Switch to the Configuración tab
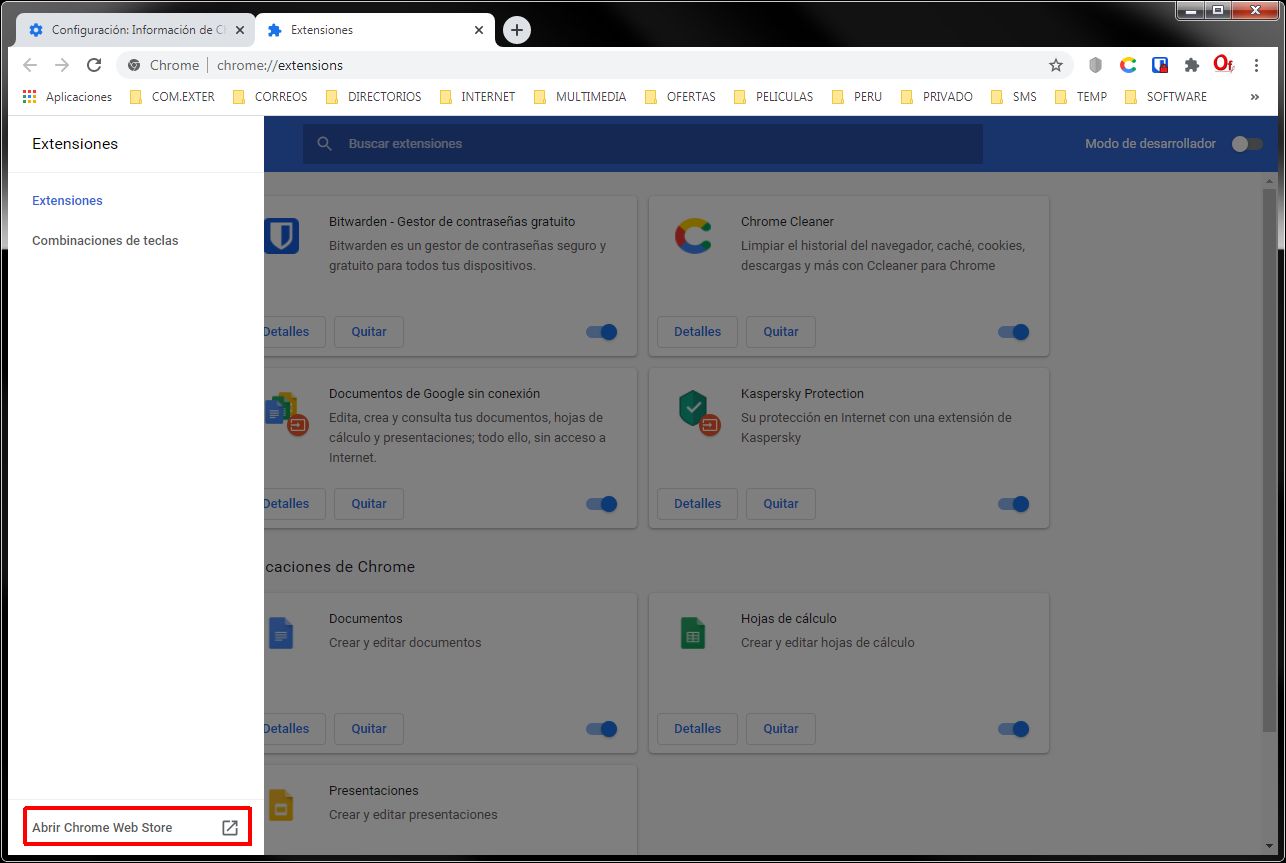The width and height of the screenshot is (1286, 863). (136, 30)
